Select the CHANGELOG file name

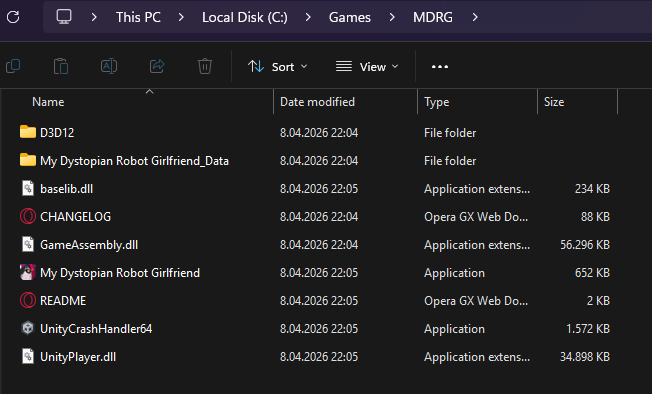[75, 217]
